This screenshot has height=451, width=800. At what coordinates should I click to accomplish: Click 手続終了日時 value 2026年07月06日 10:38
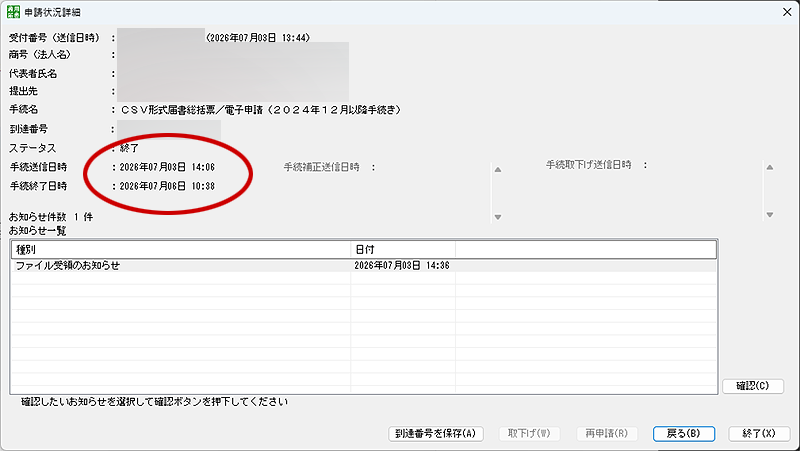(167, 186)
